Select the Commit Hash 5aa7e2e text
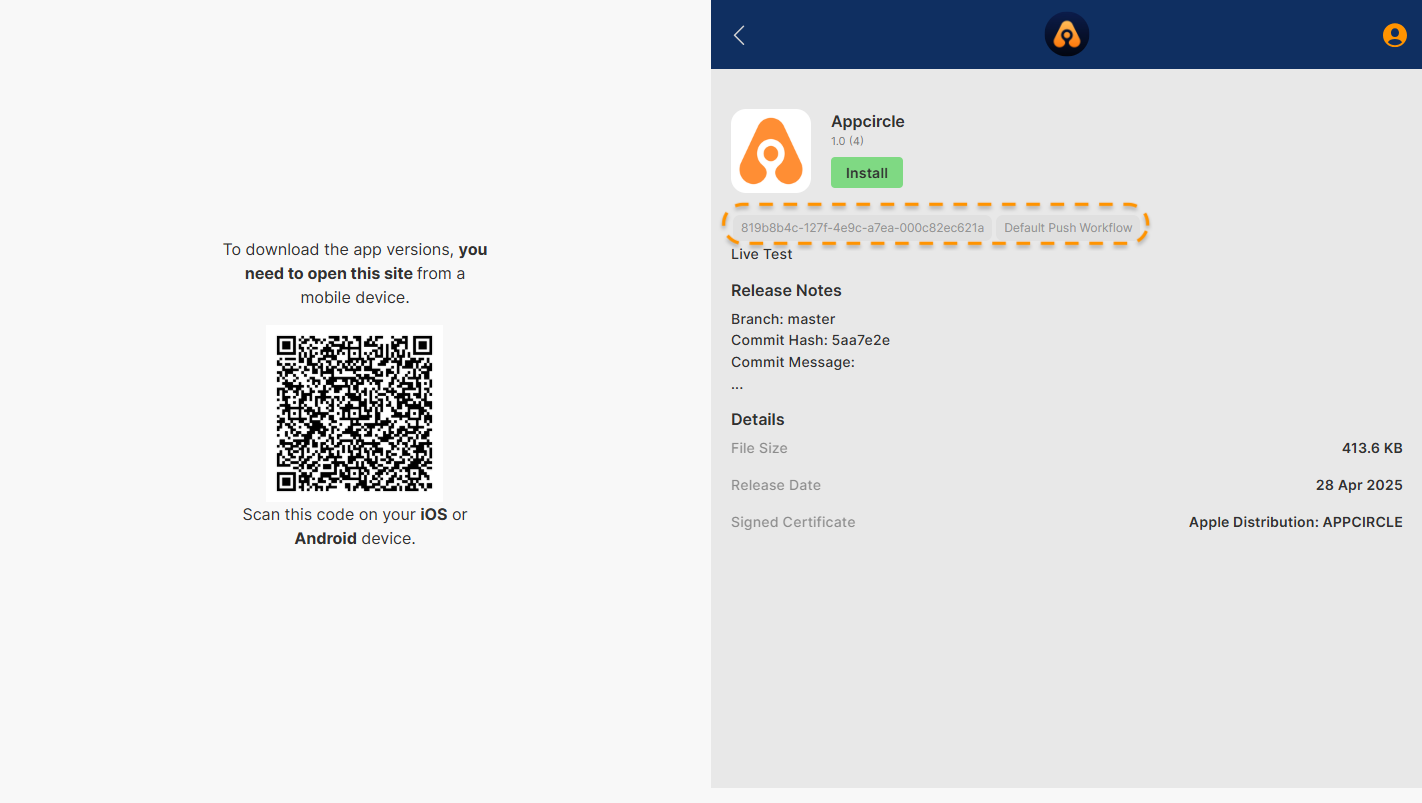Screen dimensions: 1422x803 pos(810,340)
